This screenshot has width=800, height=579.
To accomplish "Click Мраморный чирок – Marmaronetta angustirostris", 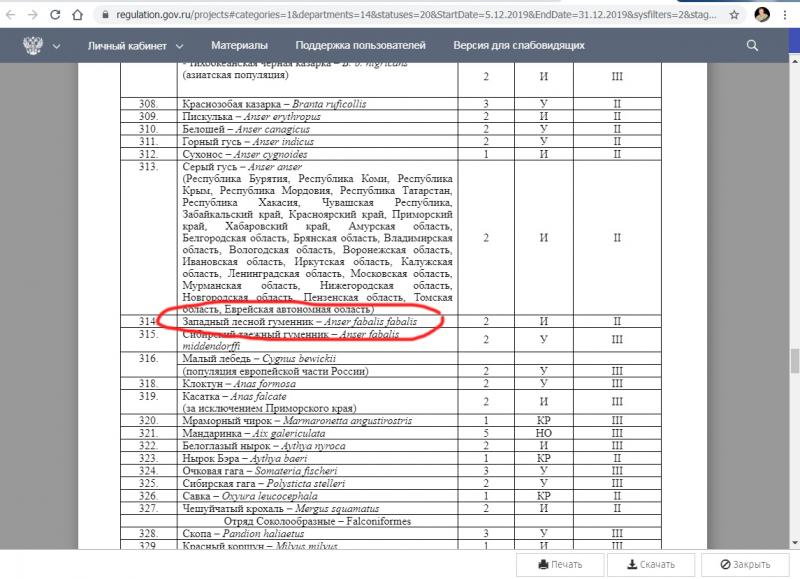I will pyautogui.click(x=297, y=421).
